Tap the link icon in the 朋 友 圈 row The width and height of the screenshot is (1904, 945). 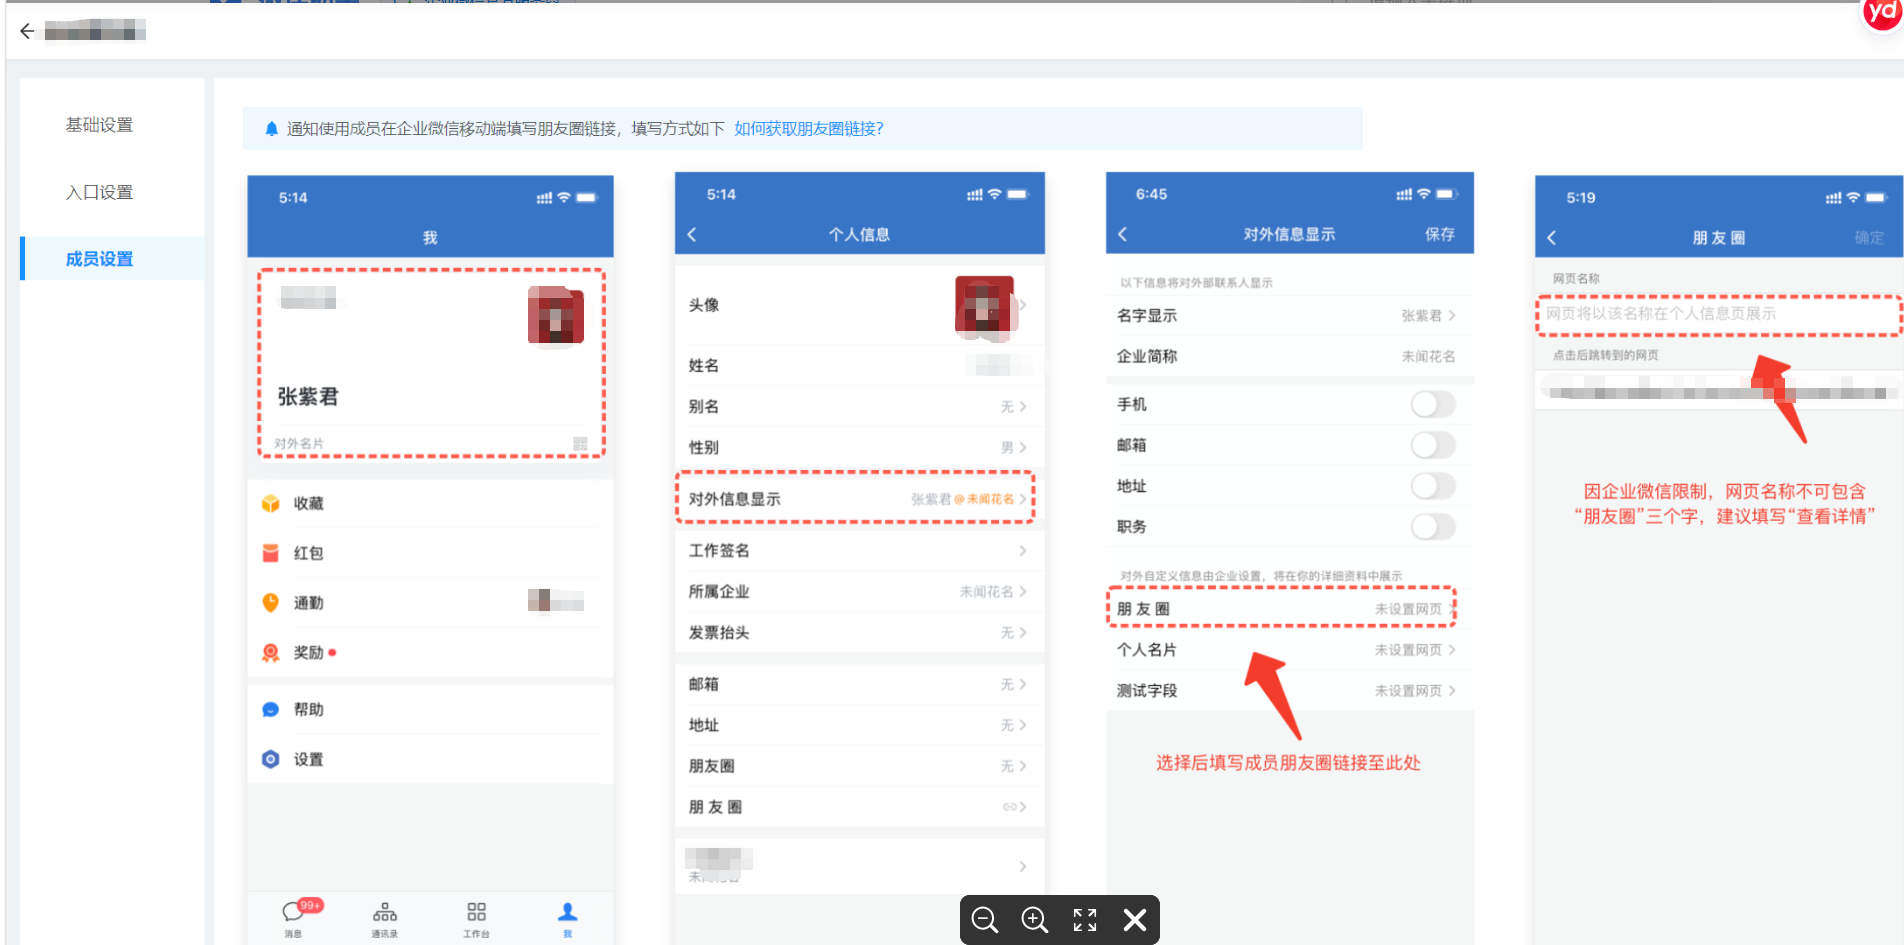pyautogui.click(x=1010, y=807)
